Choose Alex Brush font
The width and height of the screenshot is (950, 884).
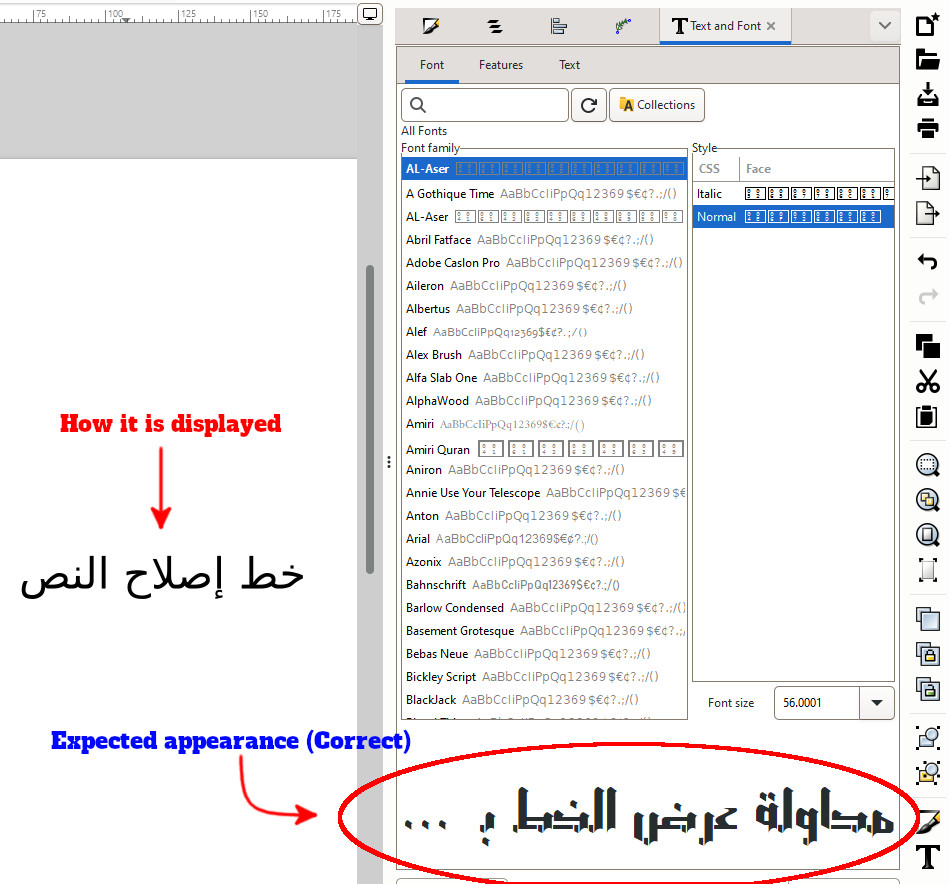point(544,355)
